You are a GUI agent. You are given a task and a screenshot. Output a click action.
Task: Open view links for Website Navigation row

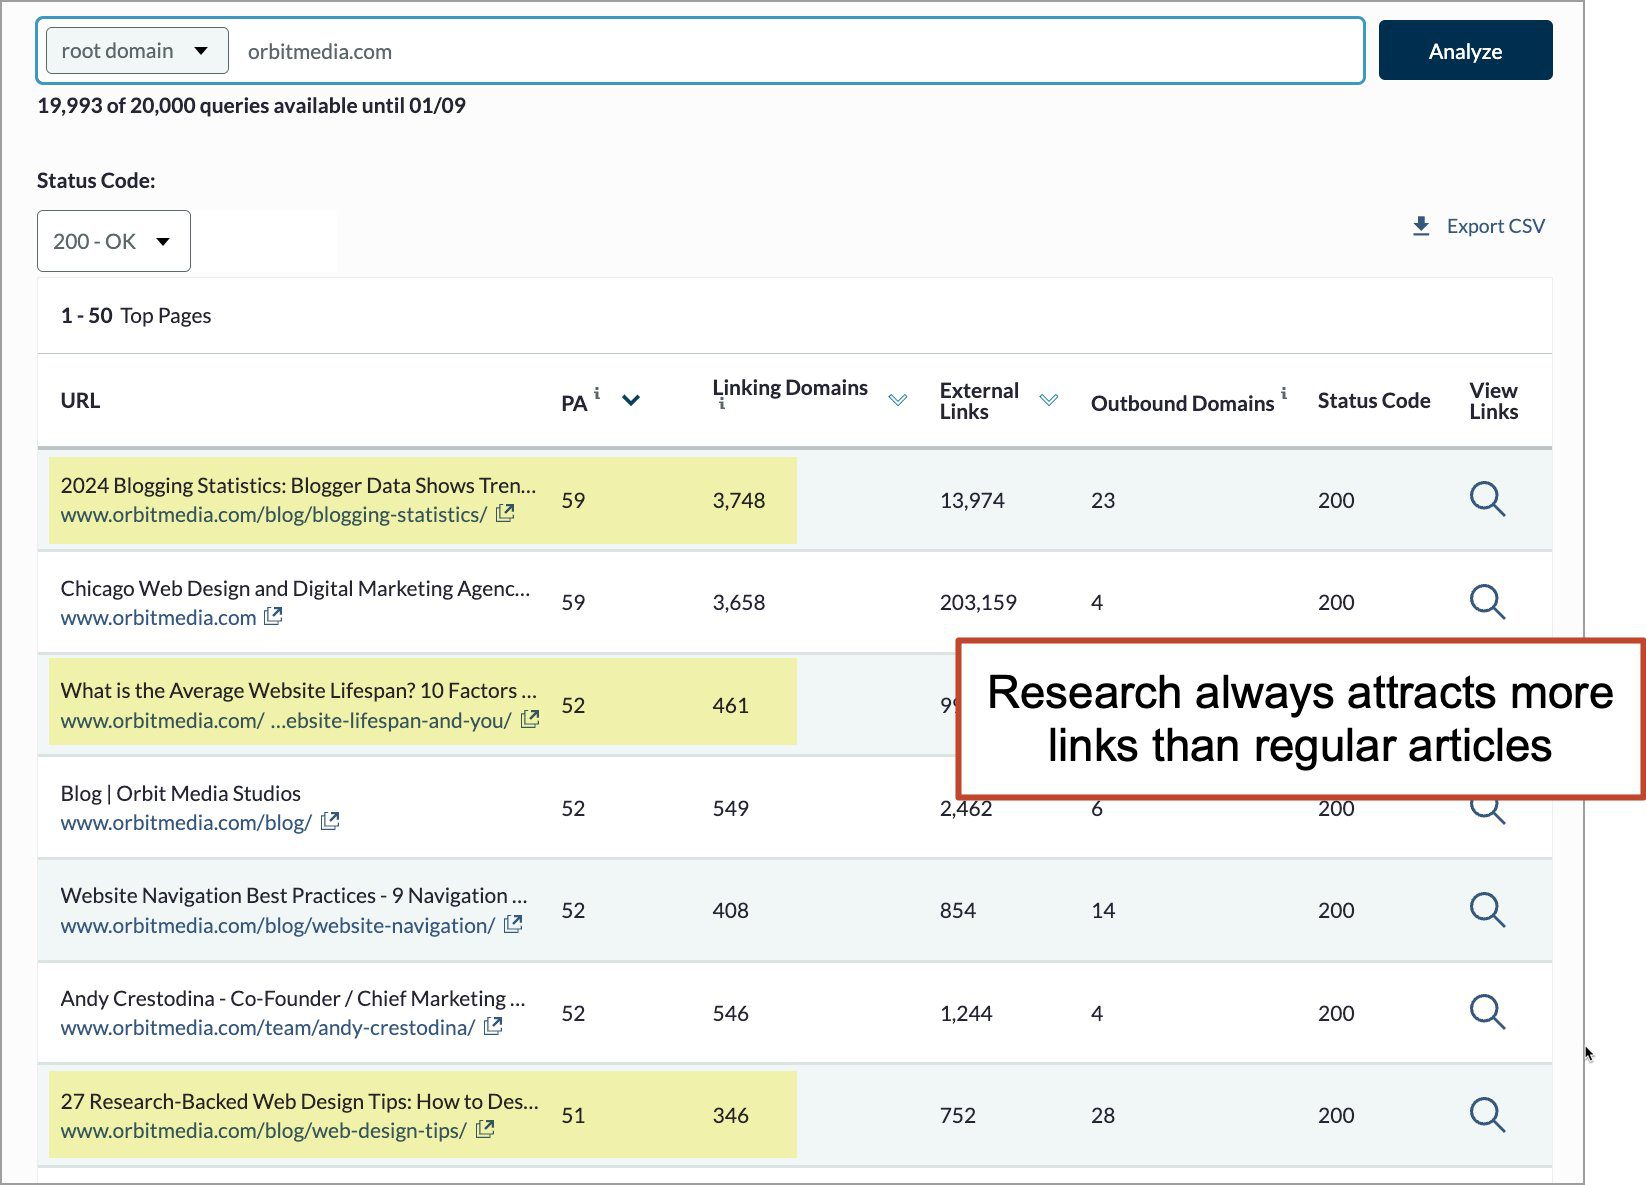1486,910
